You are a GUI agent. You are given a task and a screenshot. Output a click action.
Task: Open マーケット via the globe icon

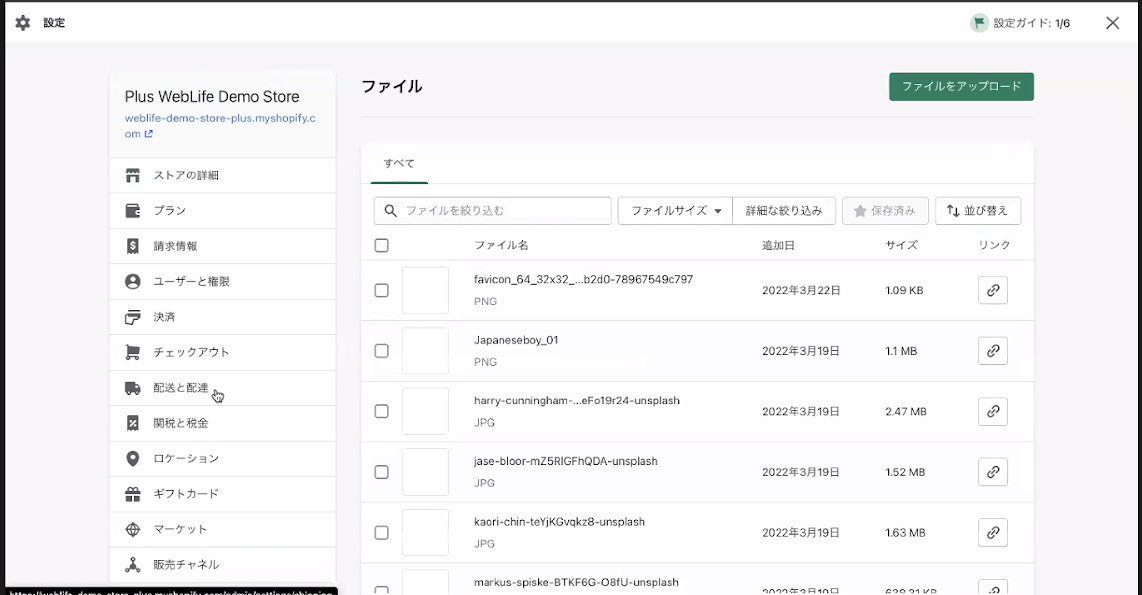135,529
